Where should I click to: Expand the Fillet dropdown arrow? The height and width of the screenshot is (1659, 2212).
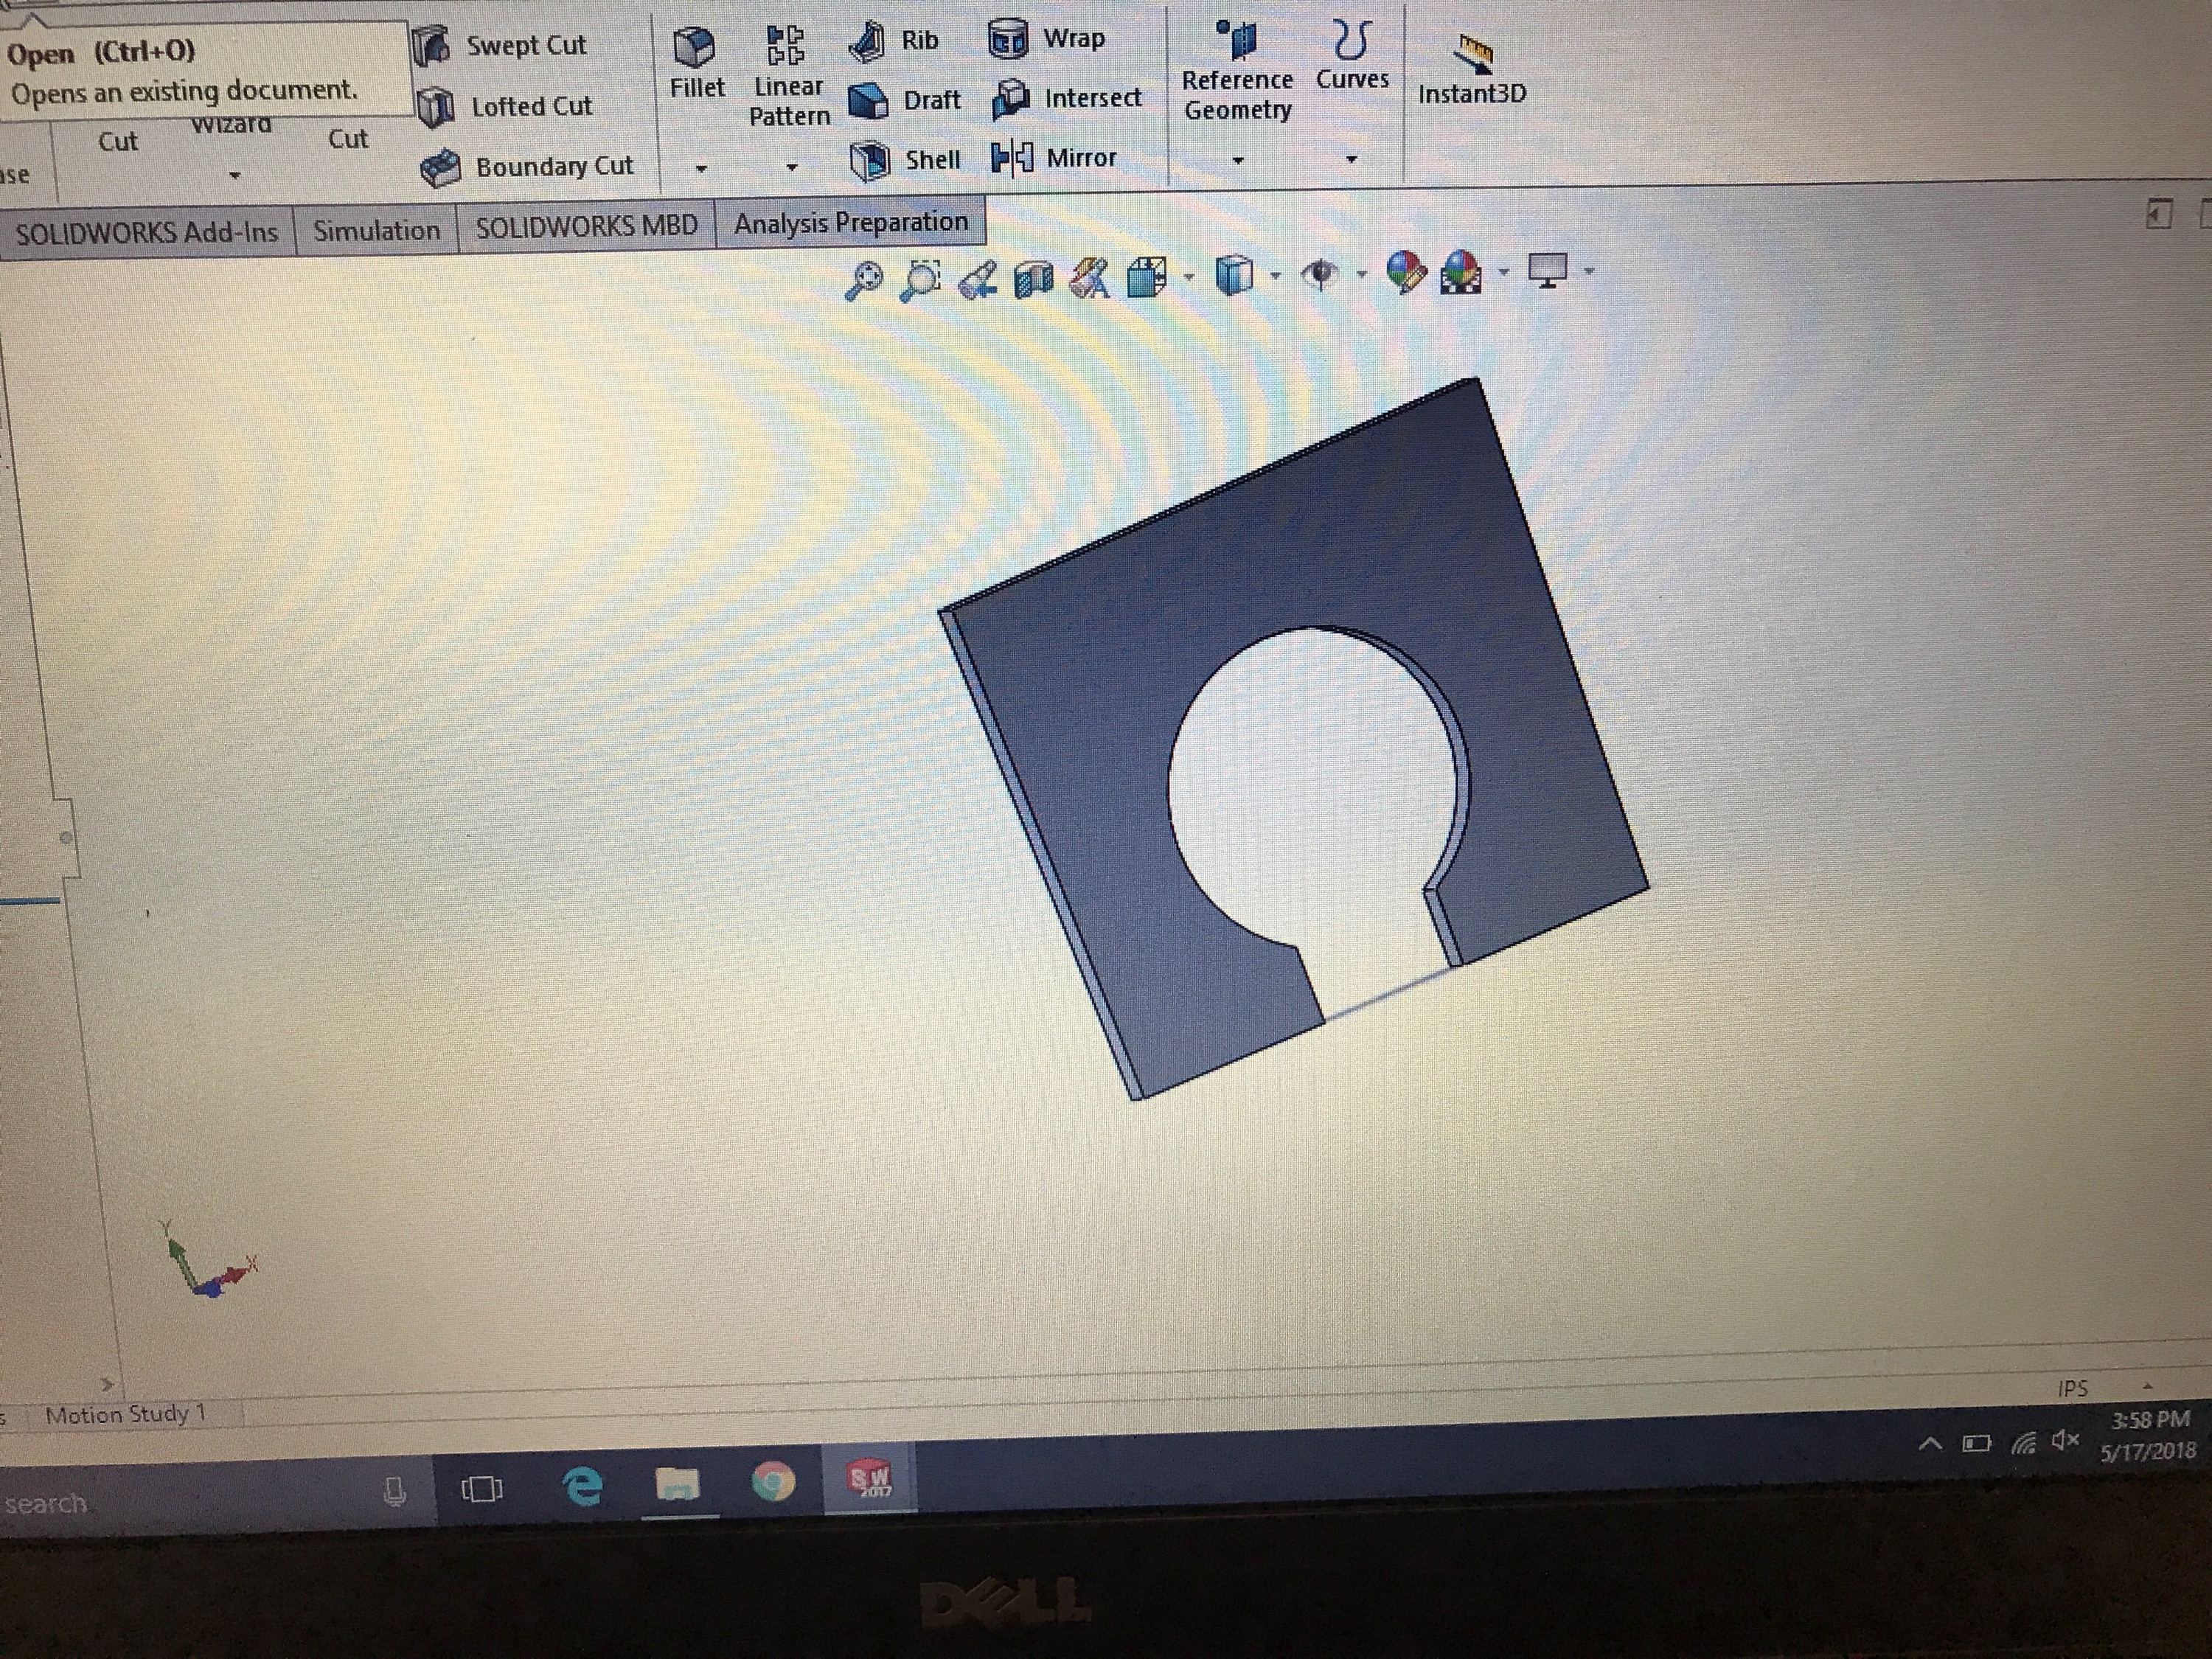click(x=701, y=169)
